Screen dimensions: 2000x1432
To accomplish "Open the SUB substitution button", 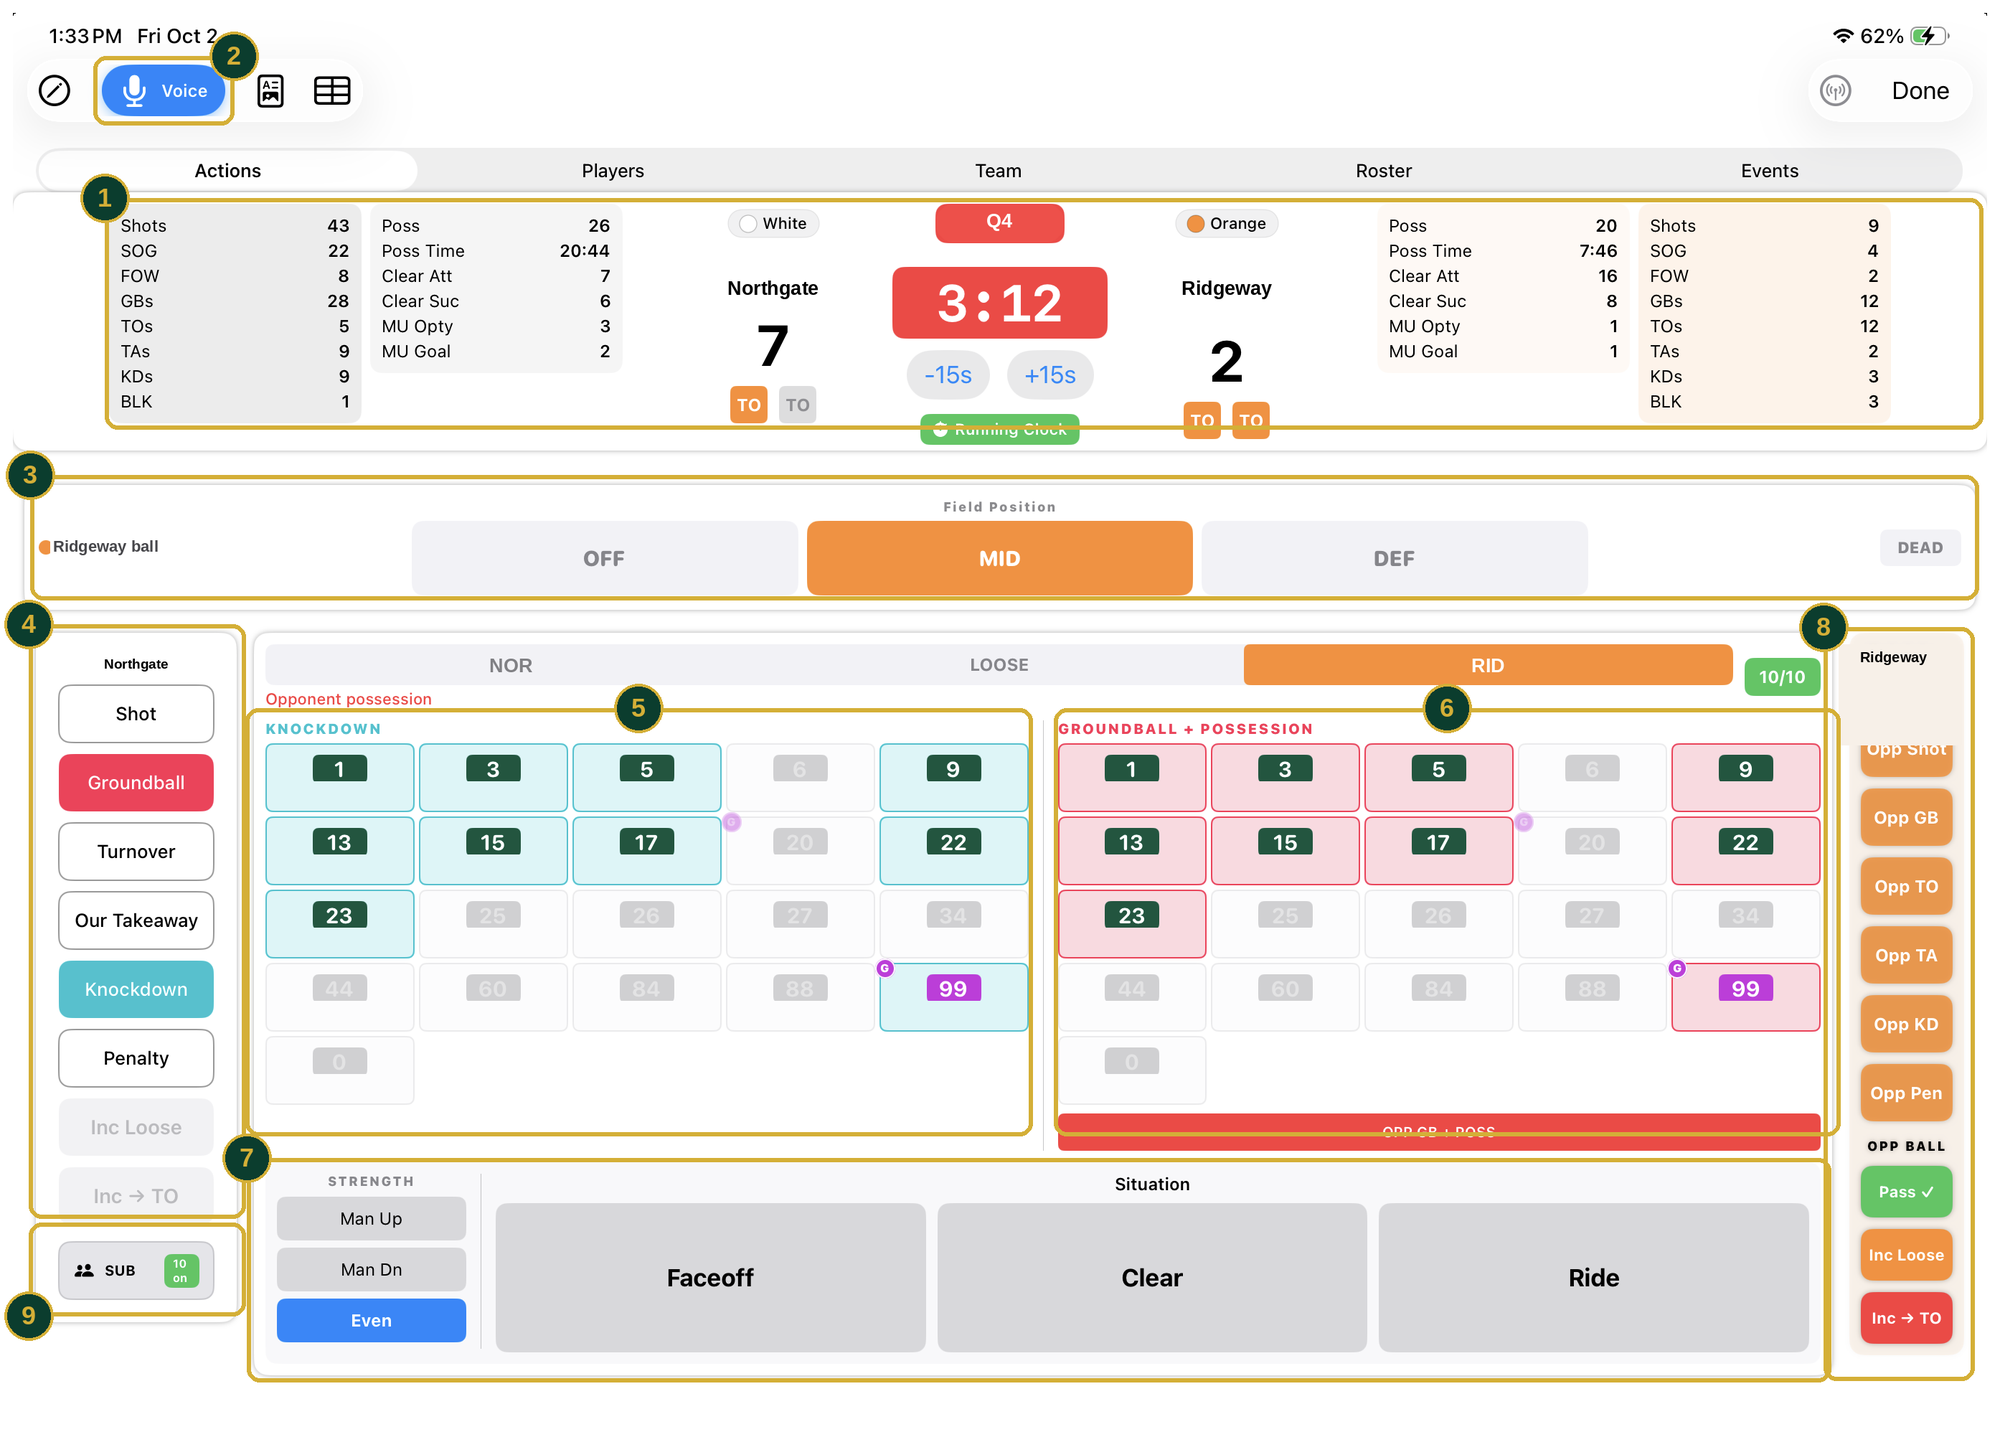I will tap(136, 1271).
